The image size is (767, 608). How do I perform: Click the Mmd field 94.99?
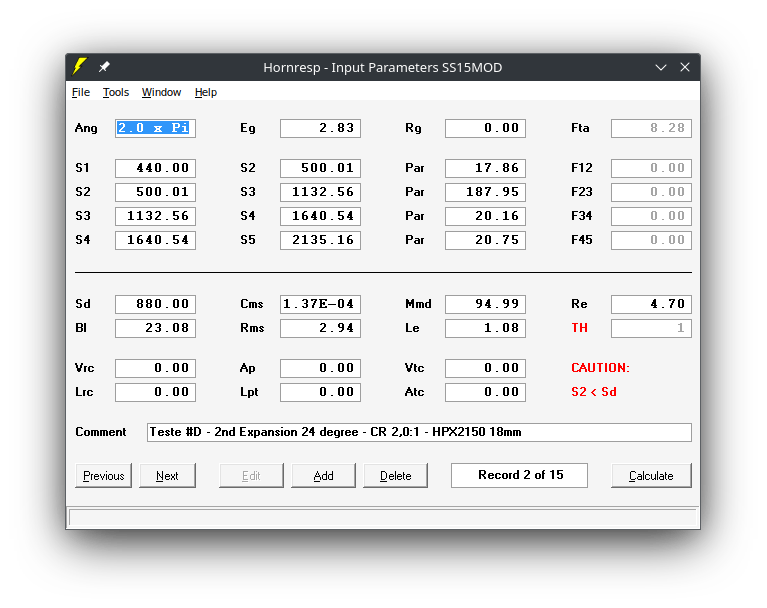[x=485, y=304]
